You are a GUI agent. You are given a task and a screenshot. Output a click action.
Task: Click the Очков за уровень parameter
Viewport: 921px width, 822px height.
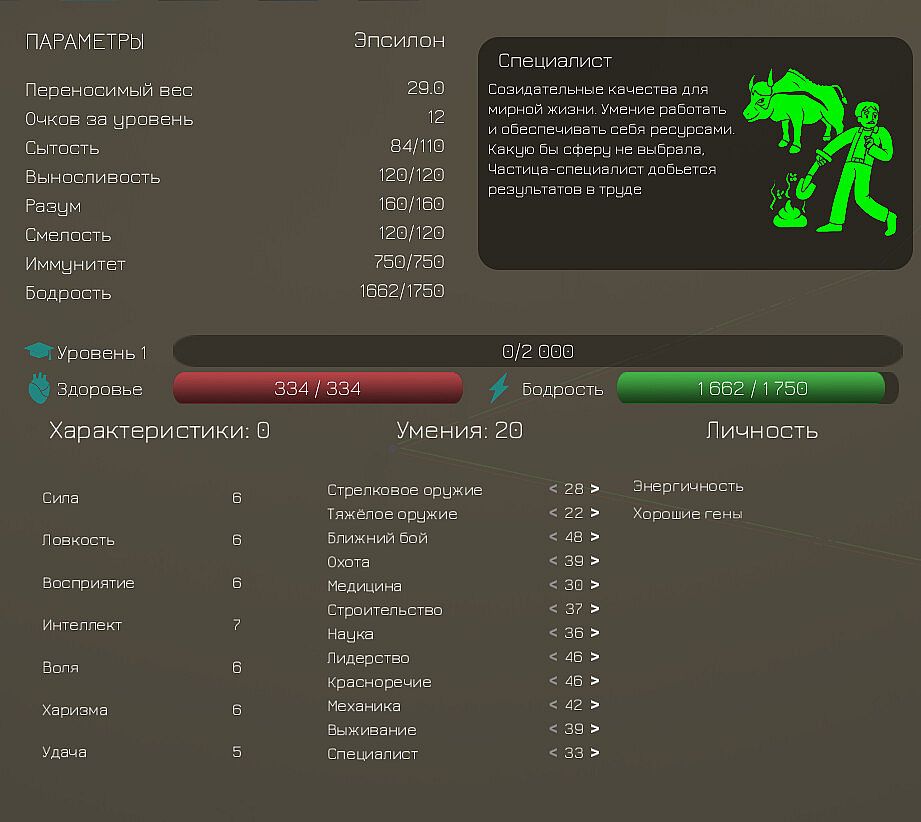109,119
